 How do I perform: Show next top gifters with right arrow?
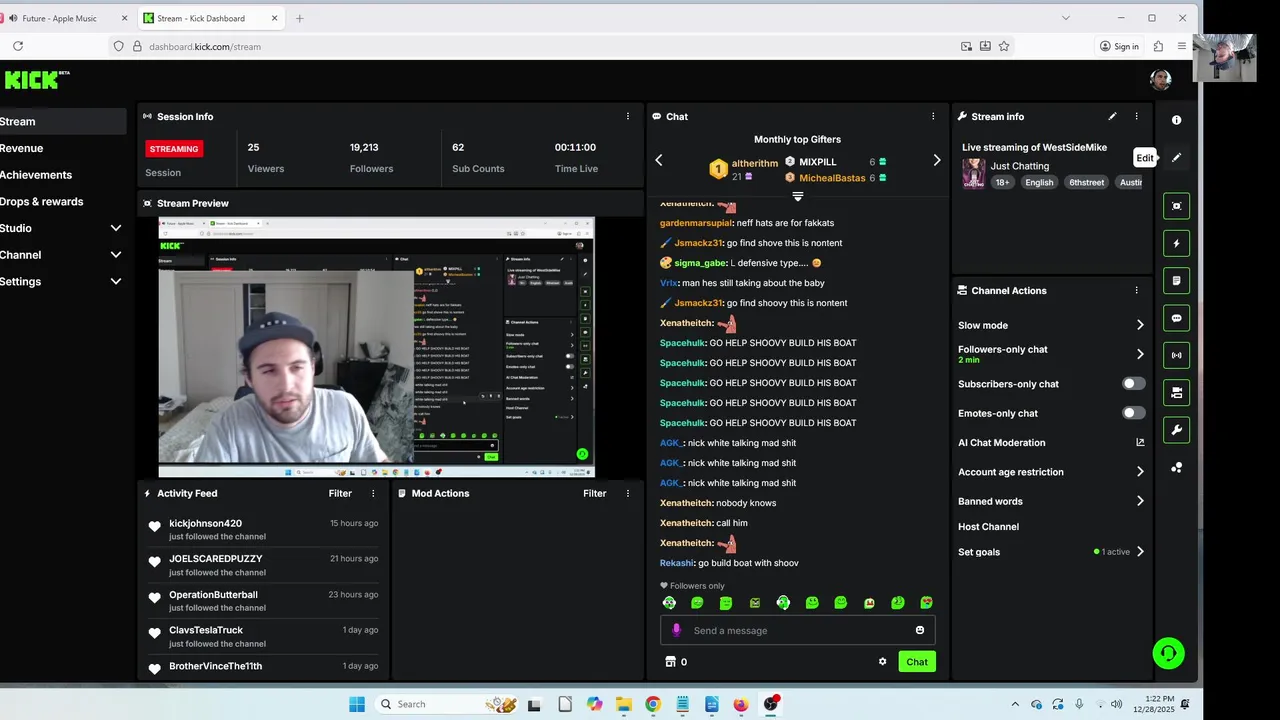937,160
